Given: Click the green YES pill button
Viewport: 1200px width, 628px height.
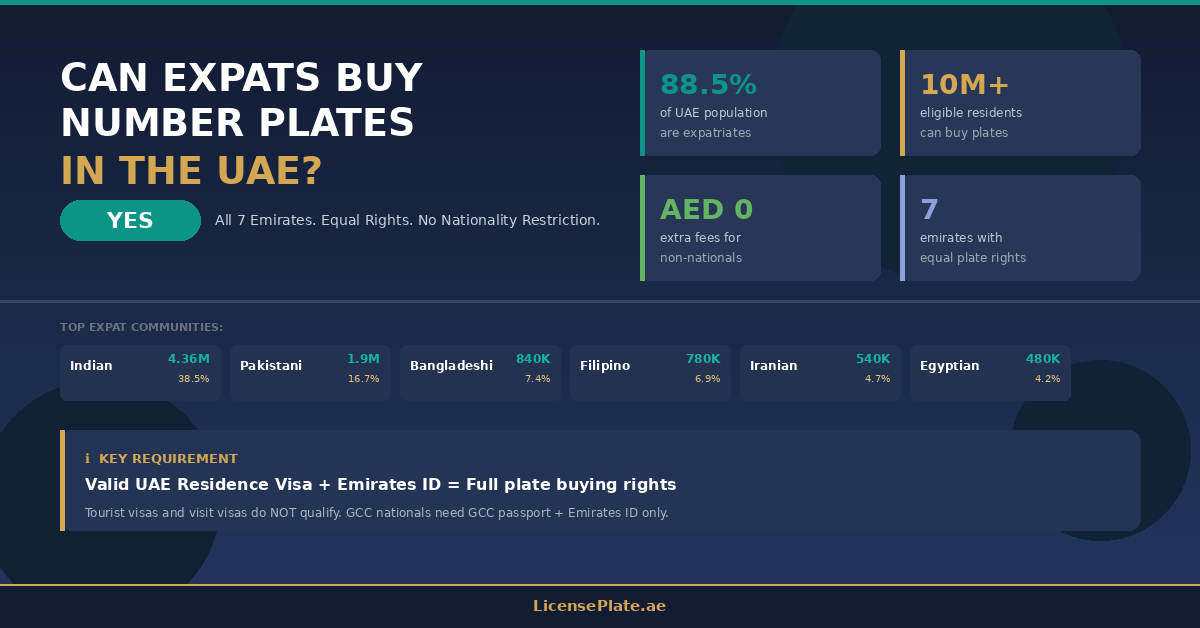Looking at the screenshot, I should point(130,221).
